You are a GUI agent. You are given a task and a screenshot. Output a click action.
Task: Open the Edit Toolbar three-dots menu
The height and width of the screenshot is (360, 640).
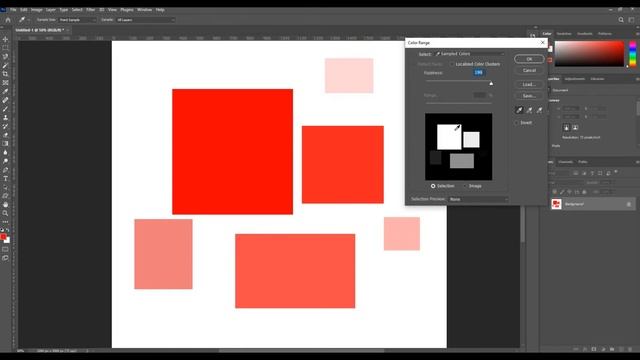[5, 222]
